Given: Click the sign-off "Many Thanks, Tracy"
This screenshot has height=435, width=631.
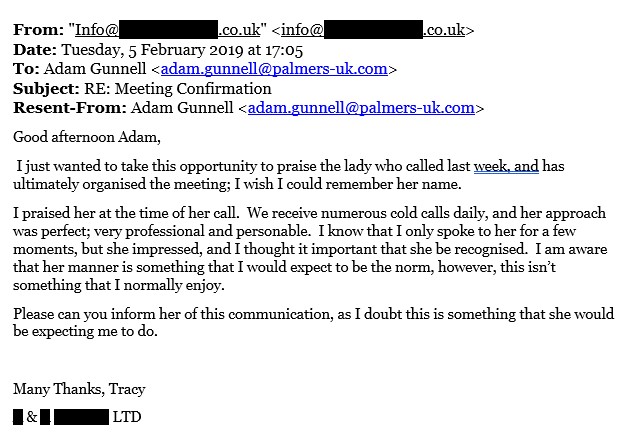Looking at the screenshot, I should 79,389.
